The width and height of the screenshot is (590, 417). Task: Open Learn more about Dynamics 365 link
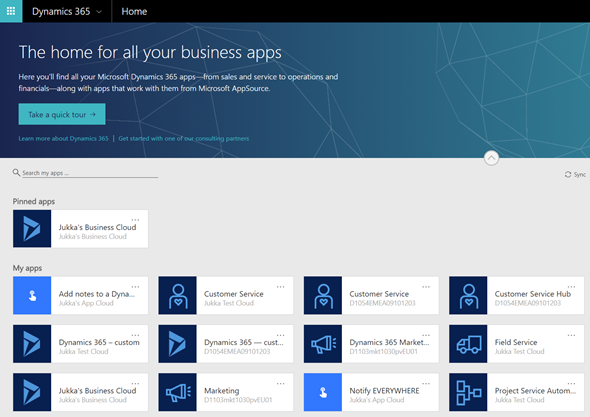[63, 138]
